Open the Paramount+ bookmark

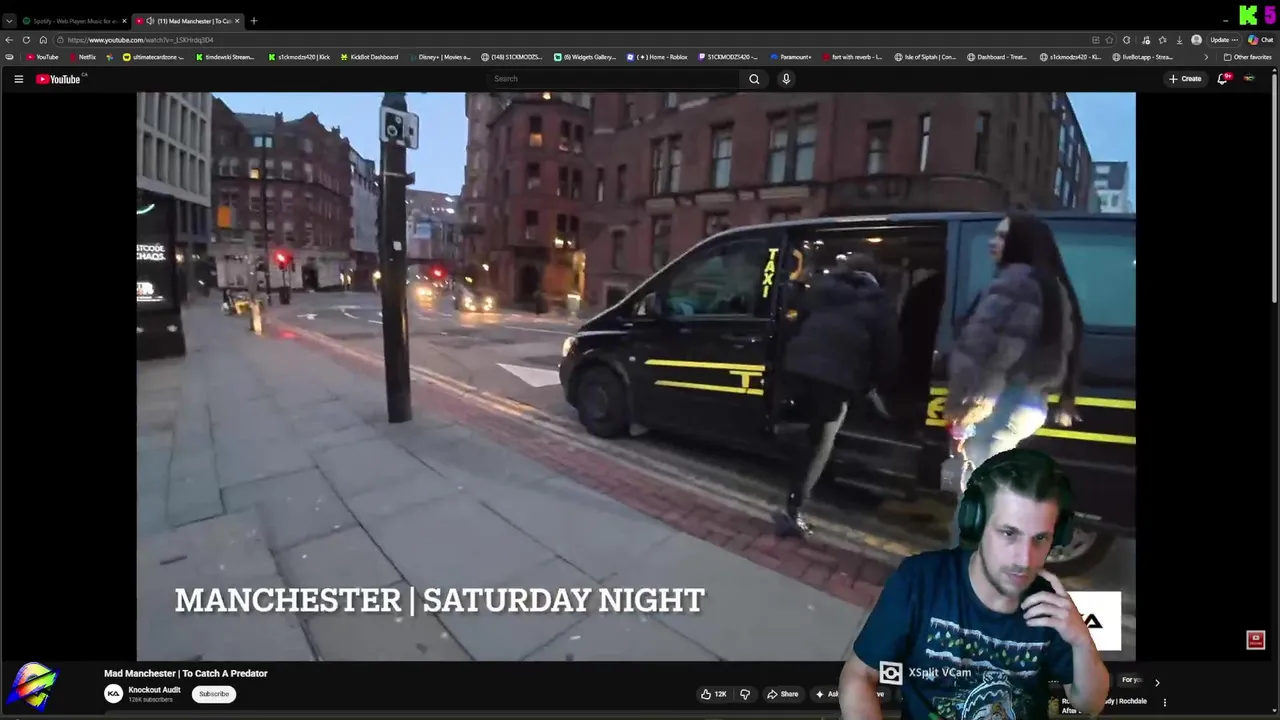coord(791,57)
